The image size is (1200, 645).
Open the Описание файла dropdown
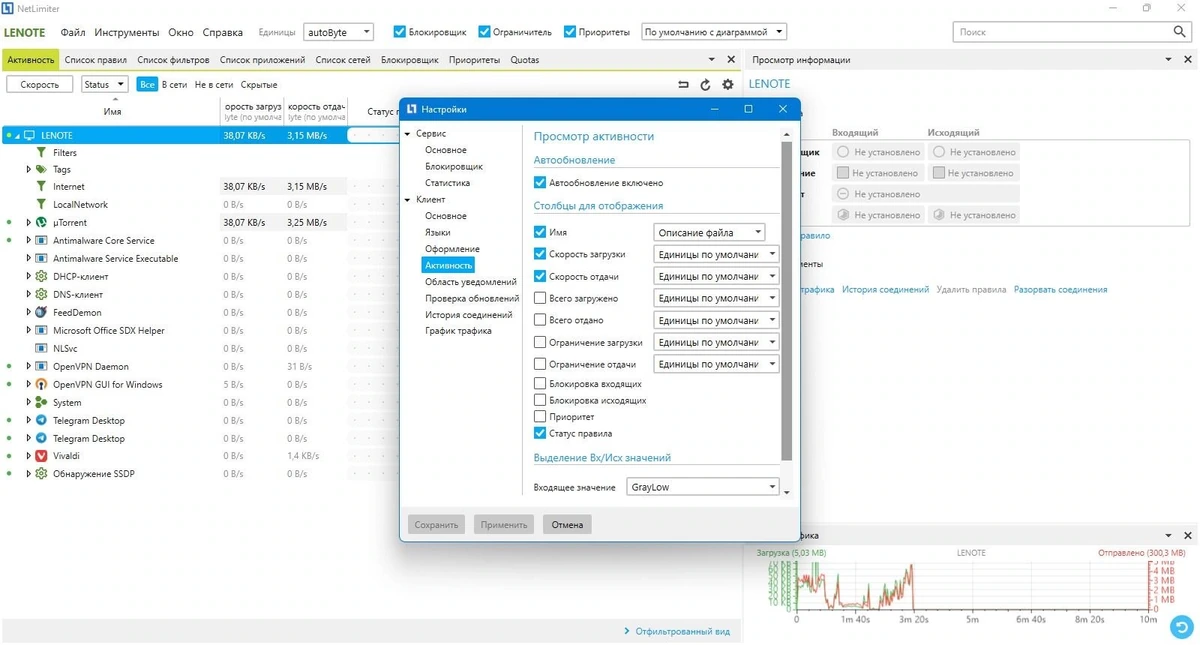point(709,232)
